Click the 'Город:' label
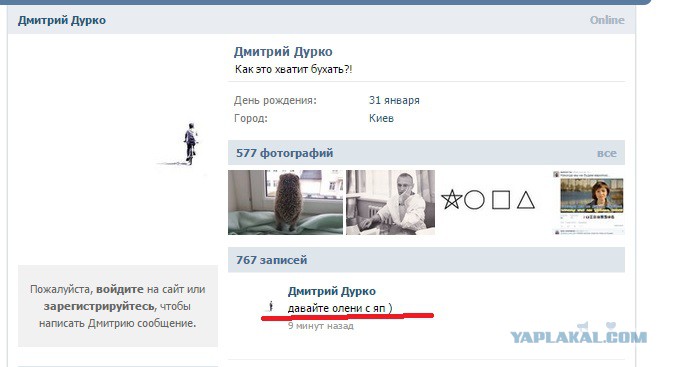Screen dimensions: 673x367 [251, 118]
